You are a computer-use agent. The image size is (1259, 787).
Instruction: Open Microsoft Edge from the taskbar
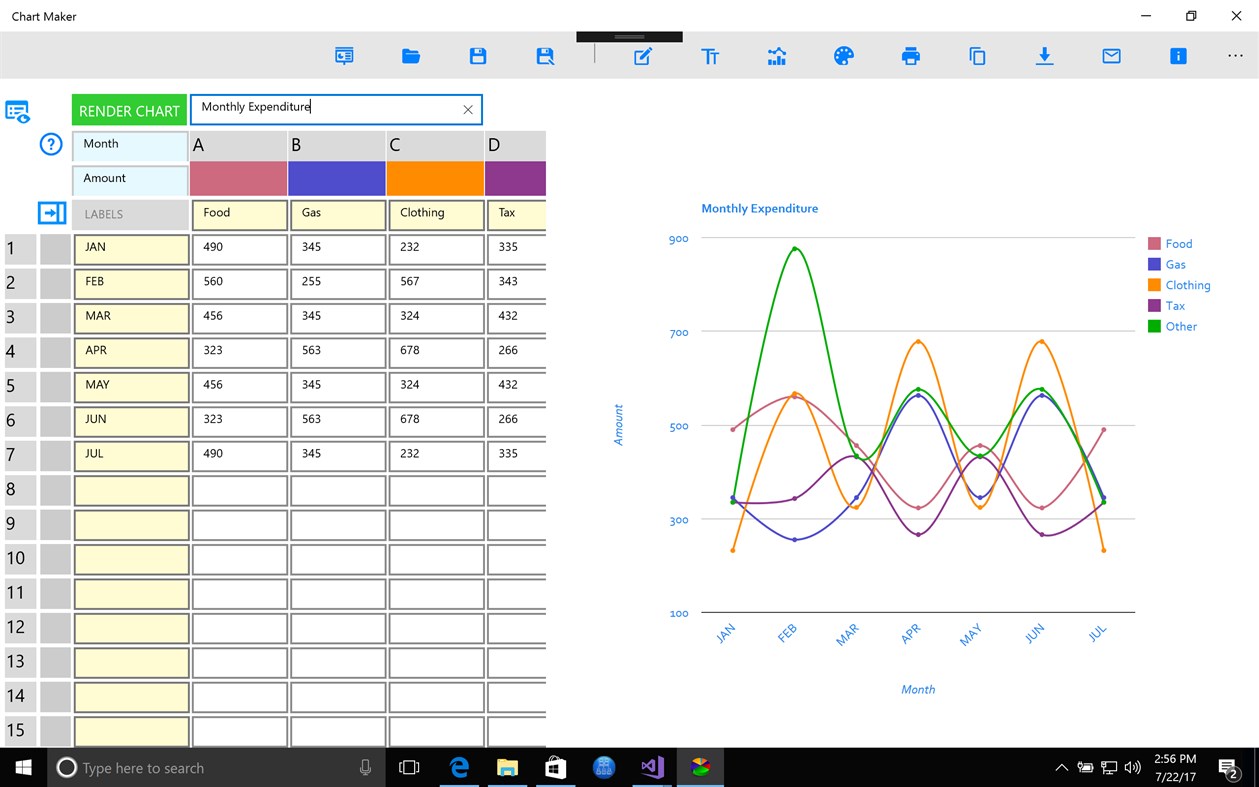point(459,768)
